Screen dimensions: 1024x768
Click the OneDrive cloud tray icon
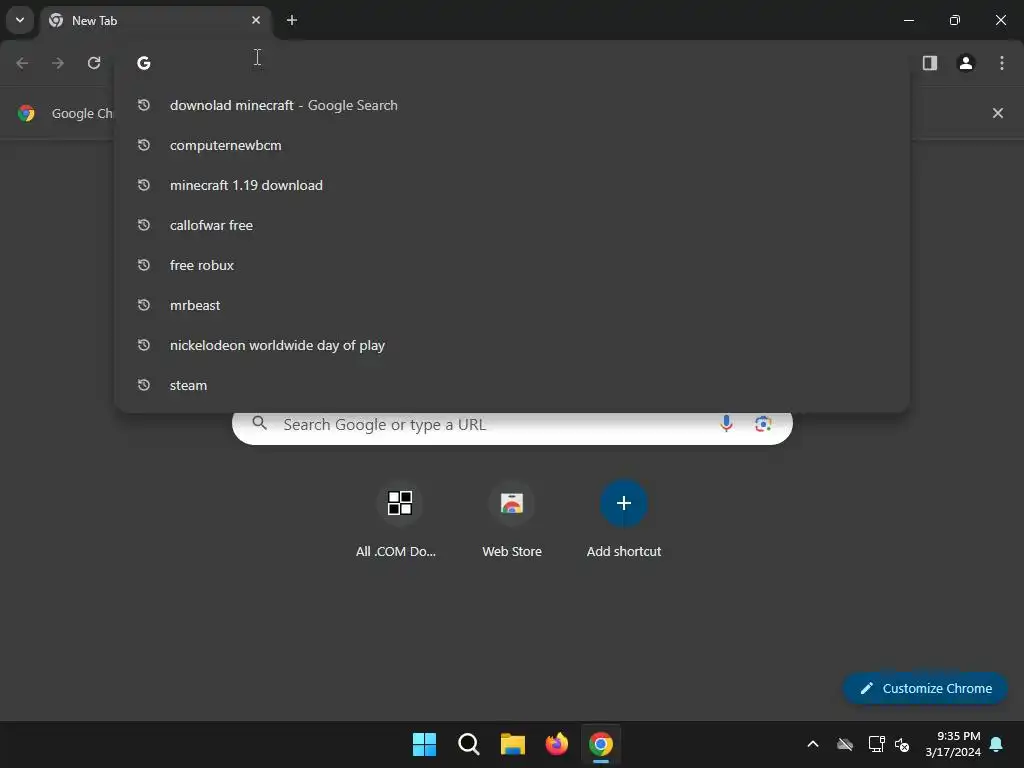[x=845, y=744]
